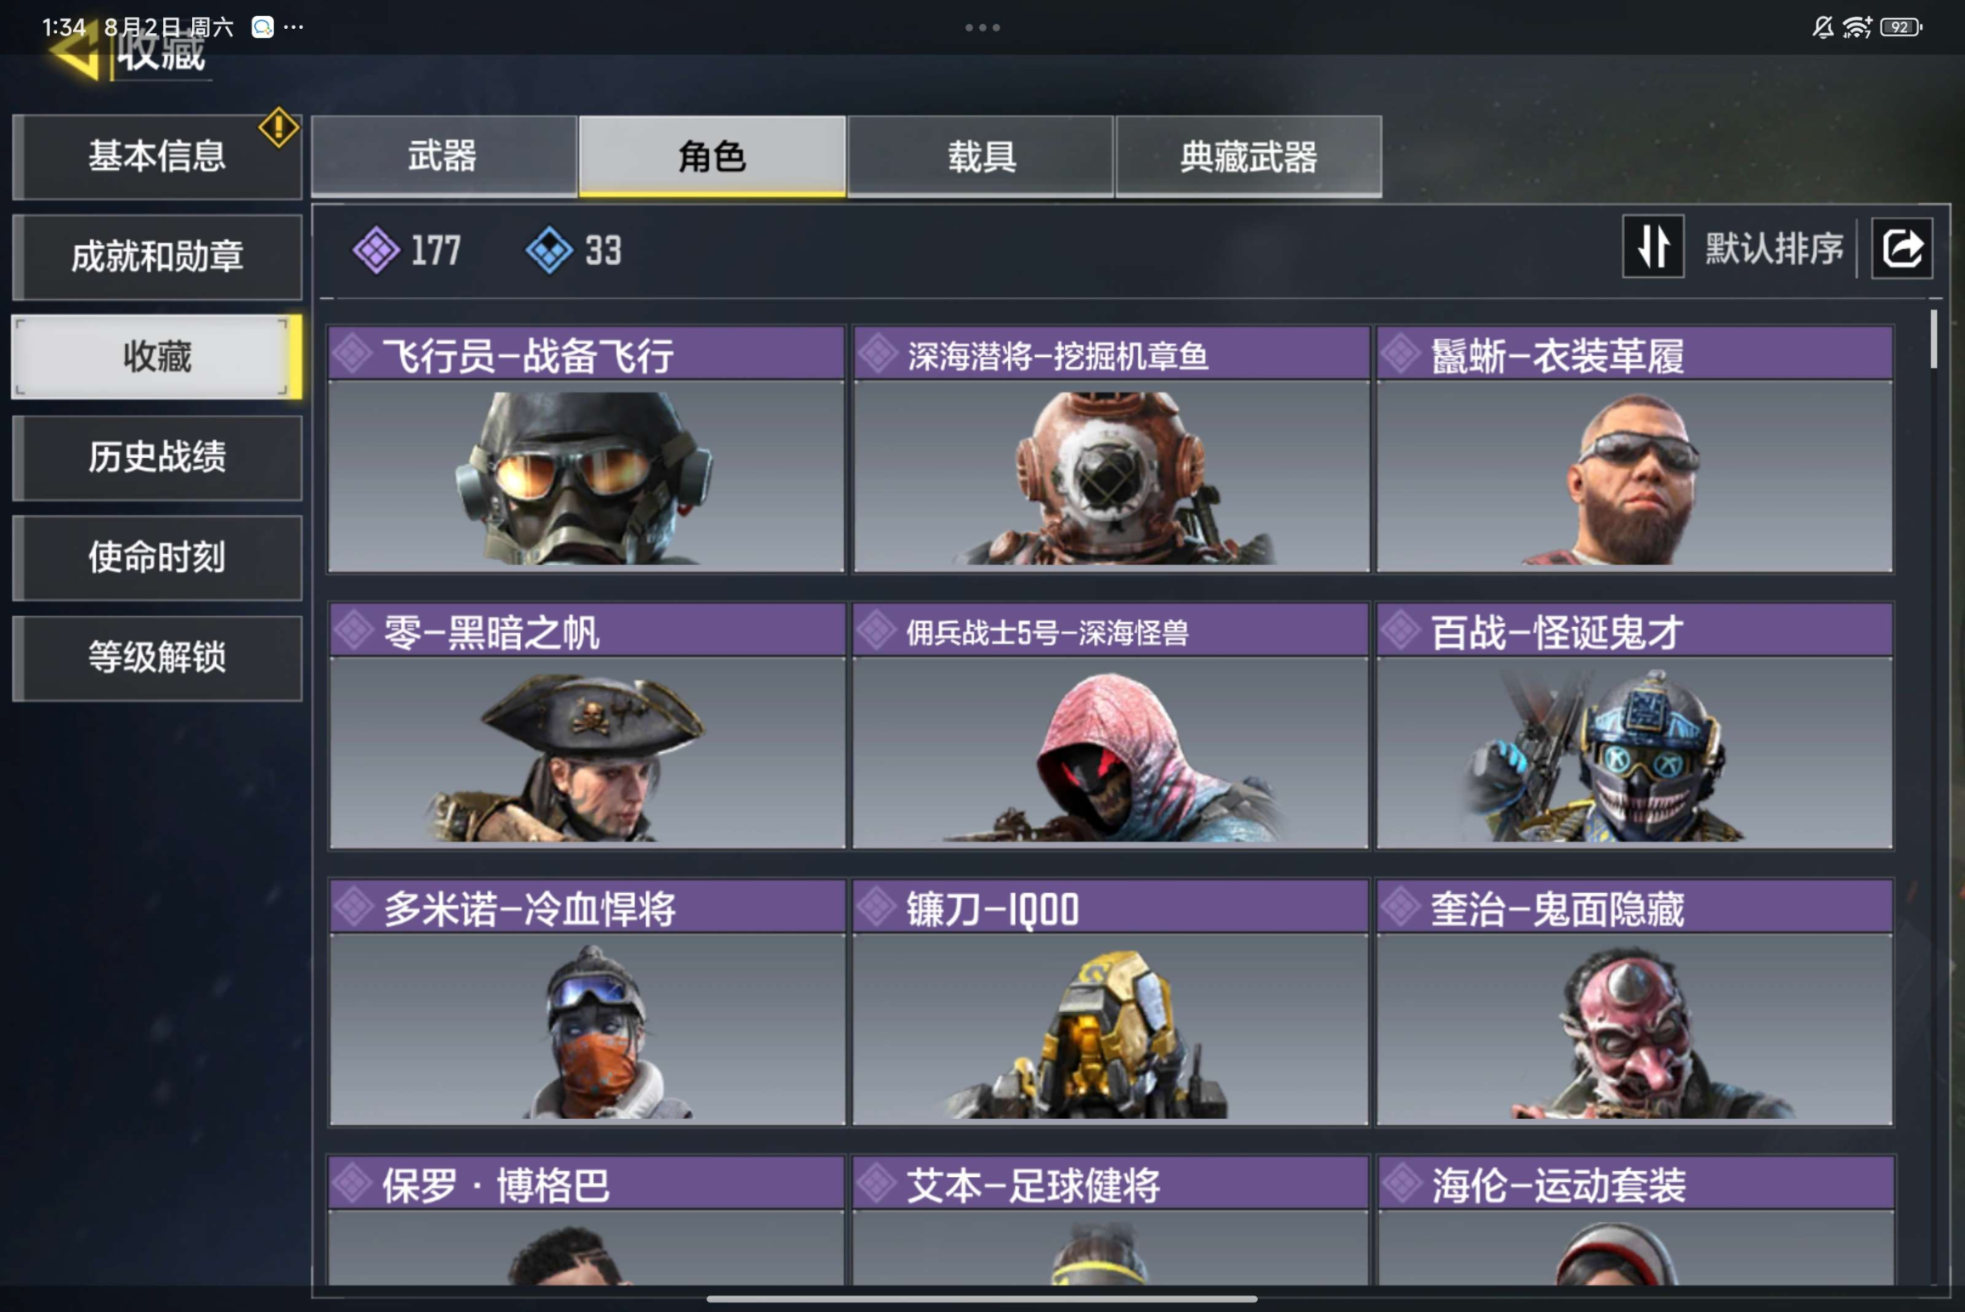1965x1312 pixels.
Task: Select the 飞行员-战备飞行 character card
Action: click(x=587, y=449)
